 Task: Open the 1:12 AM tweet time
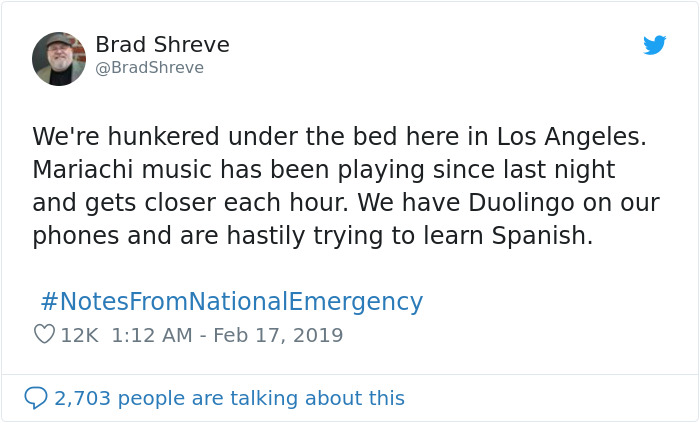click(x=152, y=335)
